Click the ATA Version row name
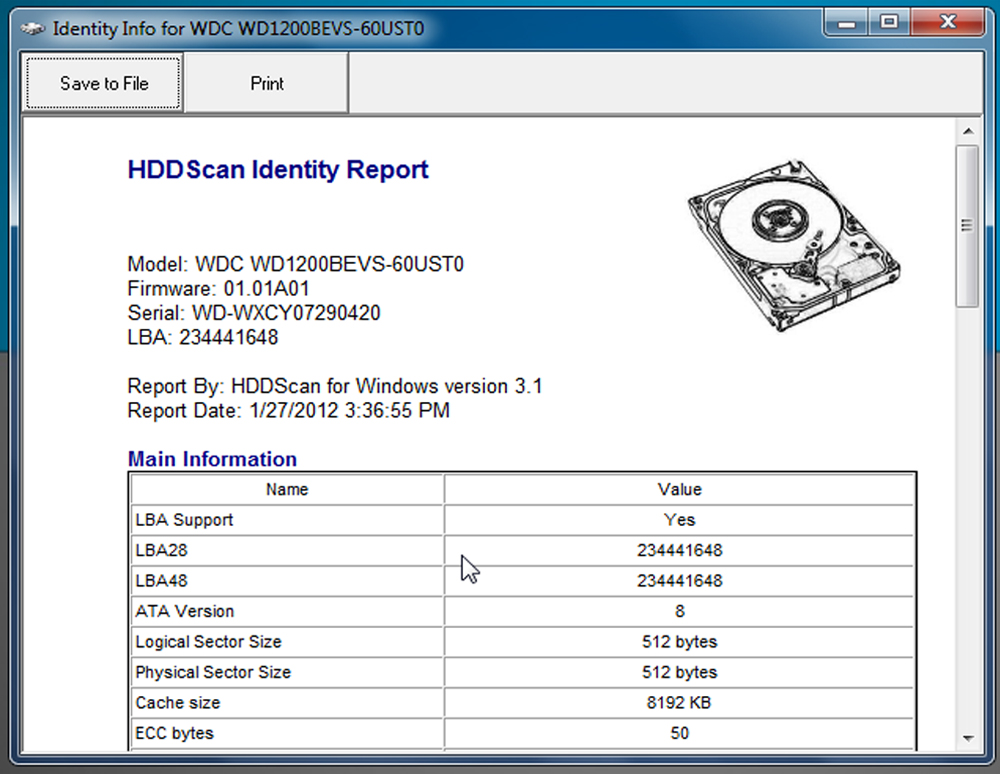 pyautogui.click(x=184, y=611)
